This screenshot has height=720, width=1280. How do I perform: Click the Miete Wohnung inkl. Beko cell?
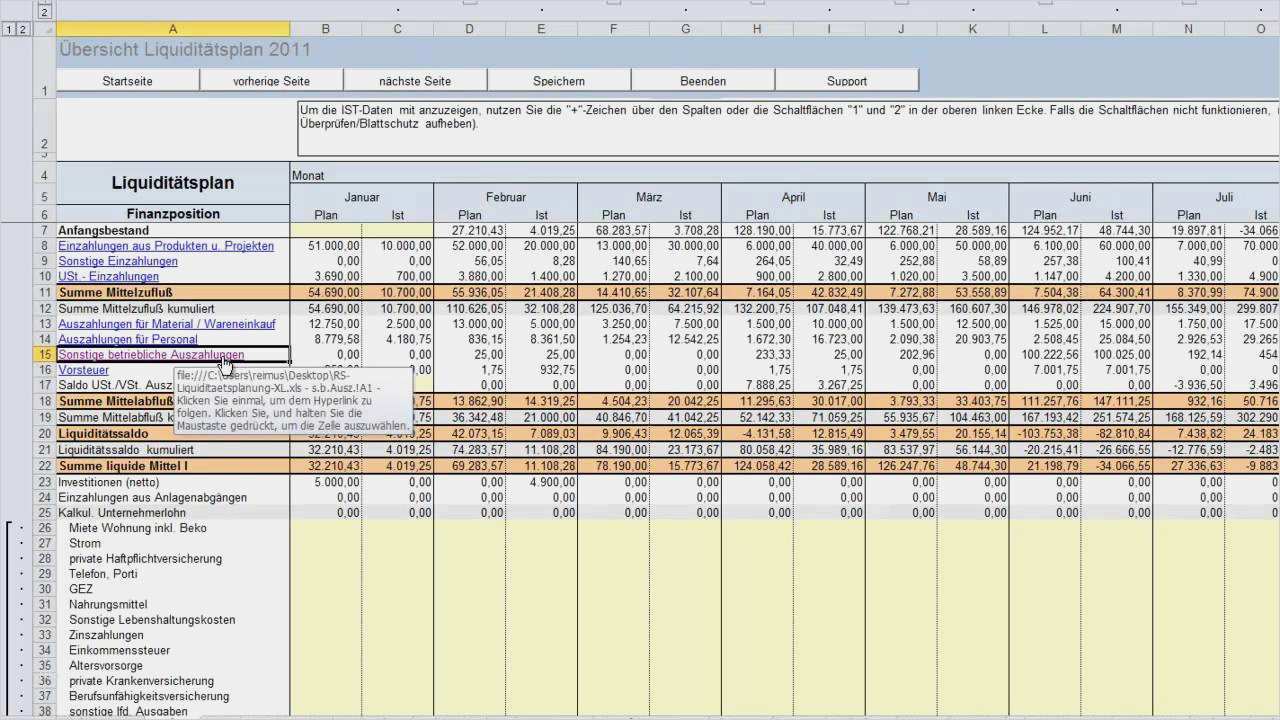[138, 528]
